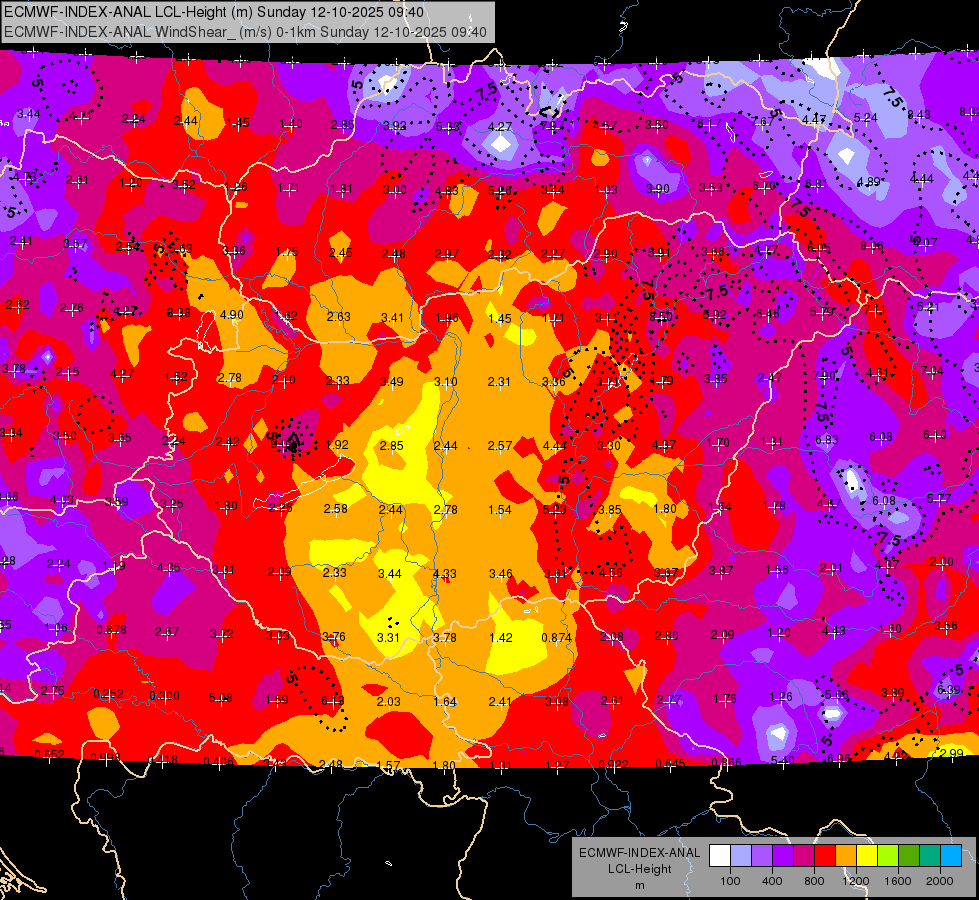The width and height of the screenshot is (979, 900).
Task: Click the grid value 1.42
Action: point(501,638)
